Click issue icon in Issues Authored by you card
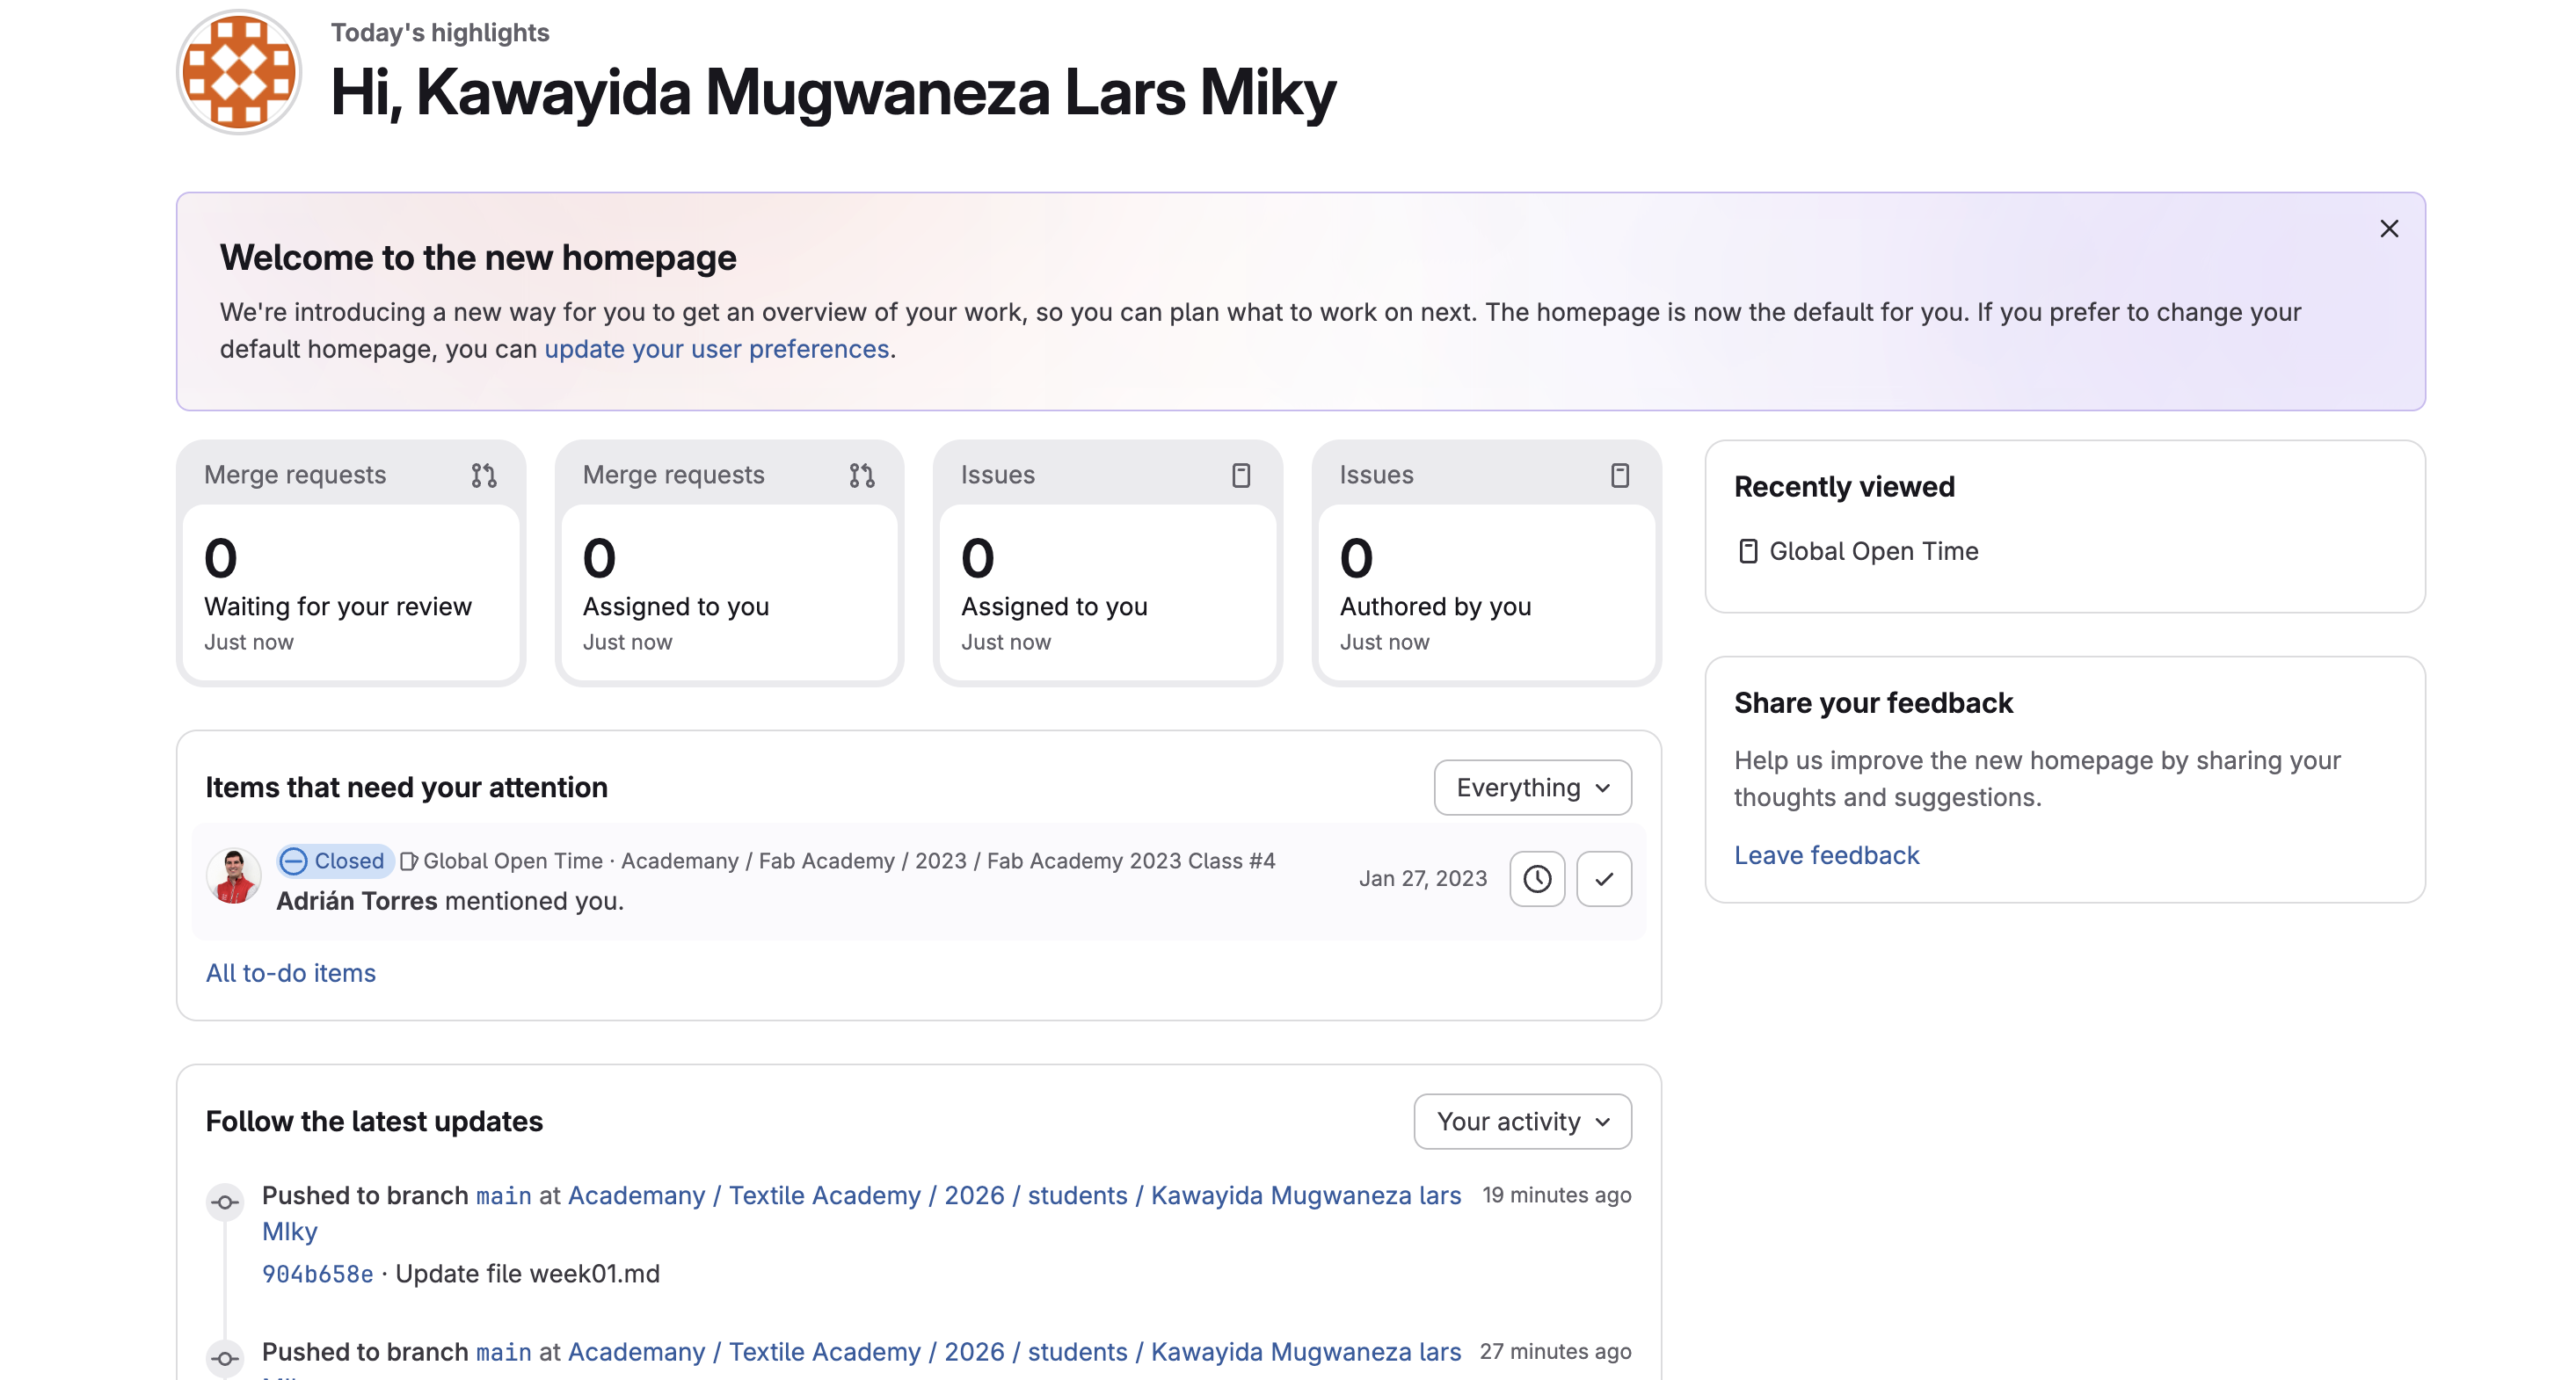This screenshot has width=2576, height=1380. point(1620,475)
